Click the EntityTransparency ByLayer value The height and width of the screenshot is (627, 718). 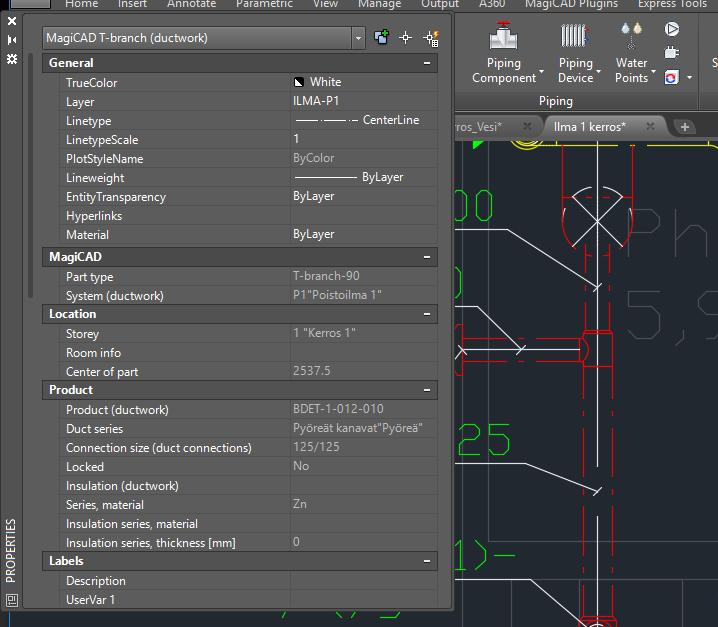[x=364, y=196]
